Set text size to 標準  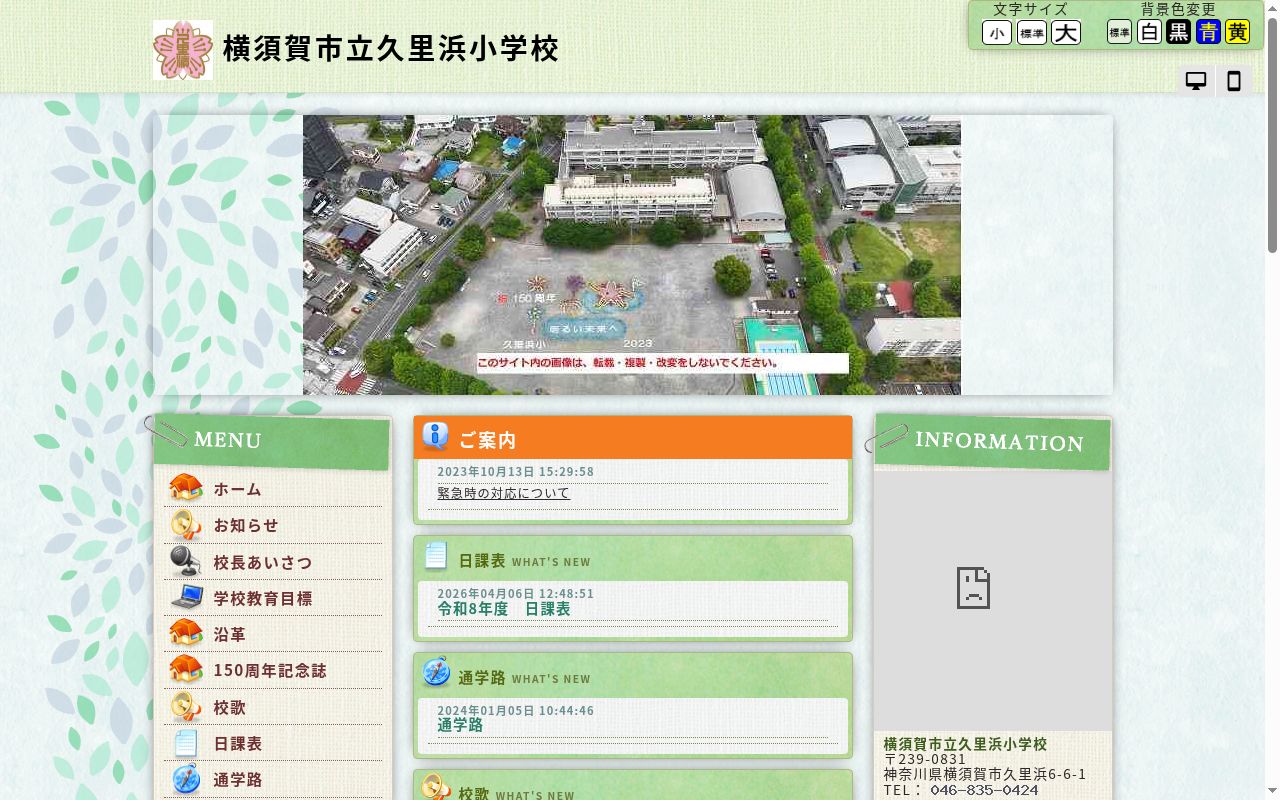(1032, 33)
